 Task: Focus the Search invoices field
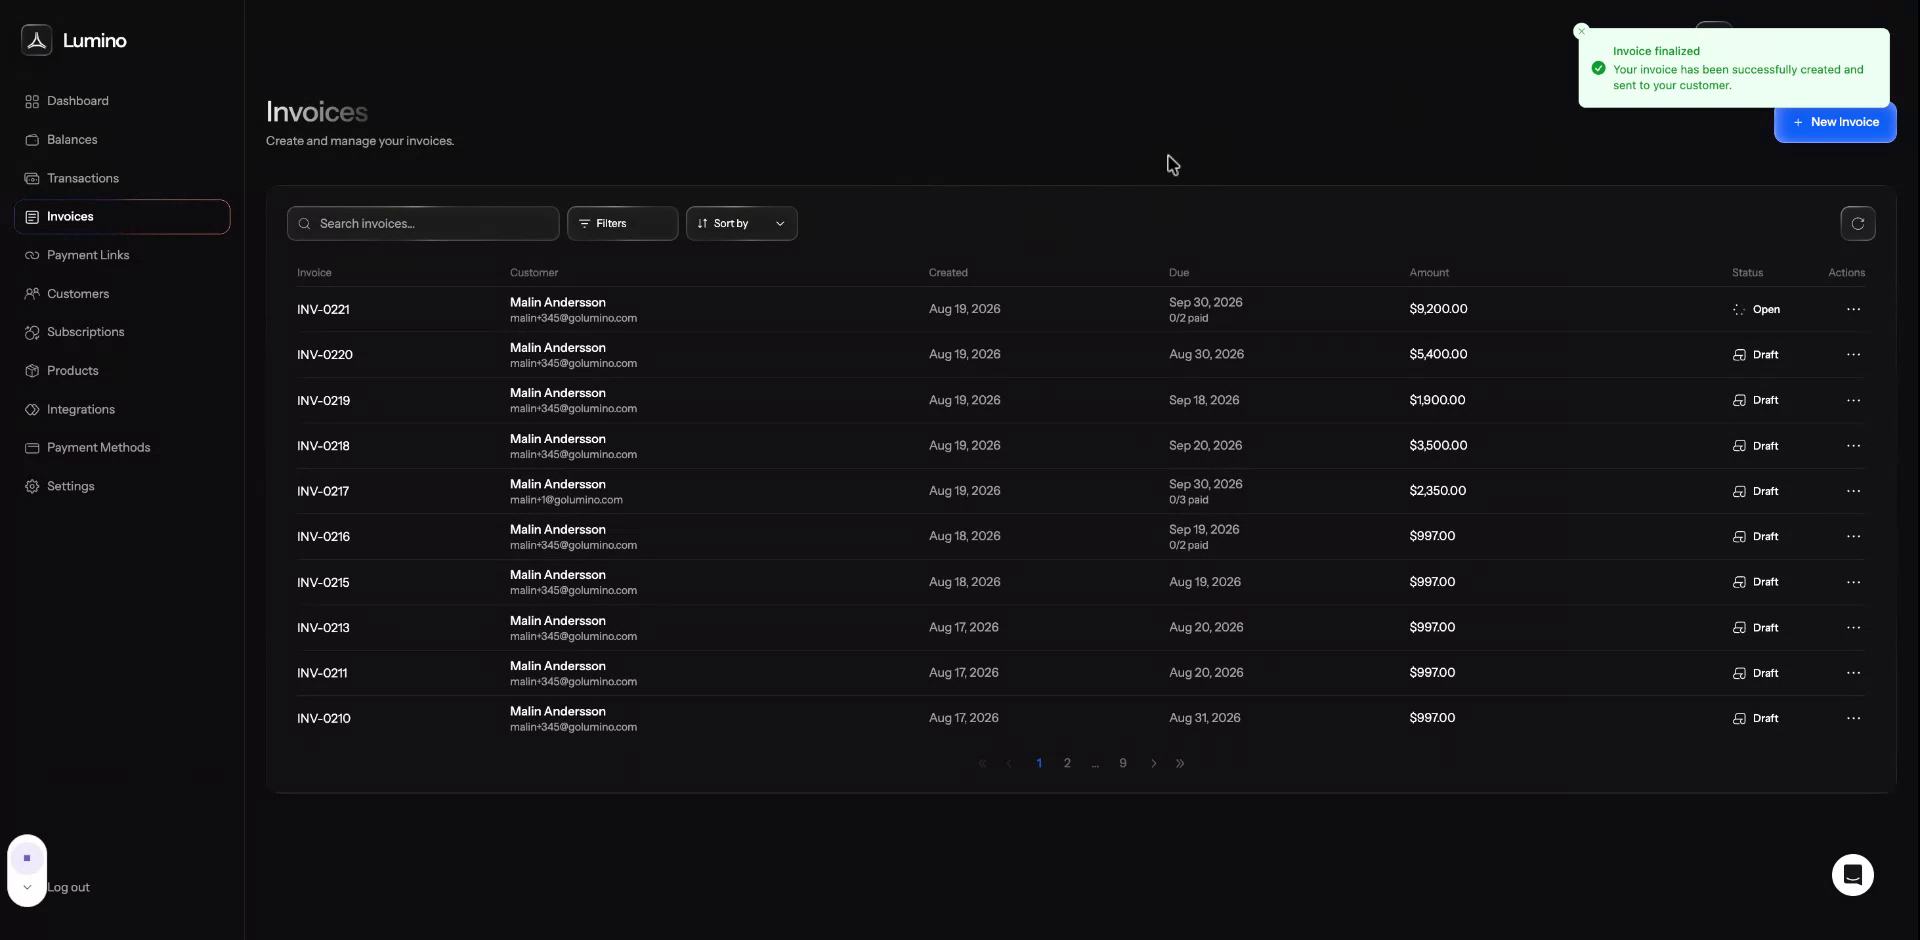point(423,223)
